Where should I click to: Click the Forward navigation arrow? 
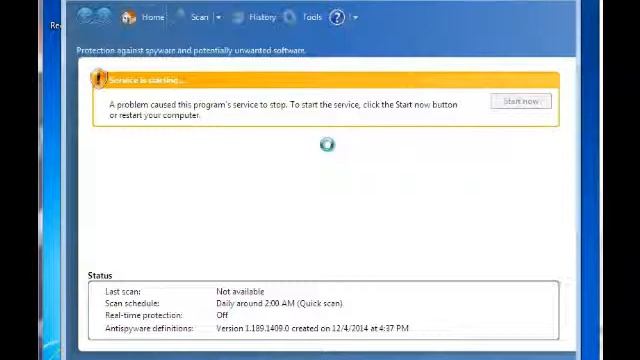click(x=104, y=16)
